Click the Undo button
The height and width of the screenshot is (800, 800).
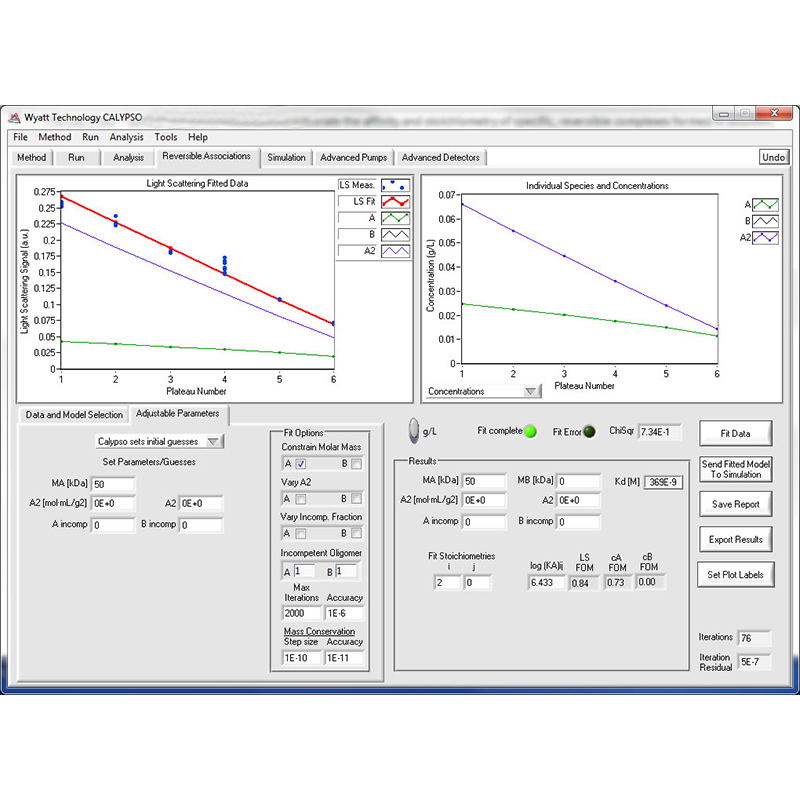pos(773,157)
